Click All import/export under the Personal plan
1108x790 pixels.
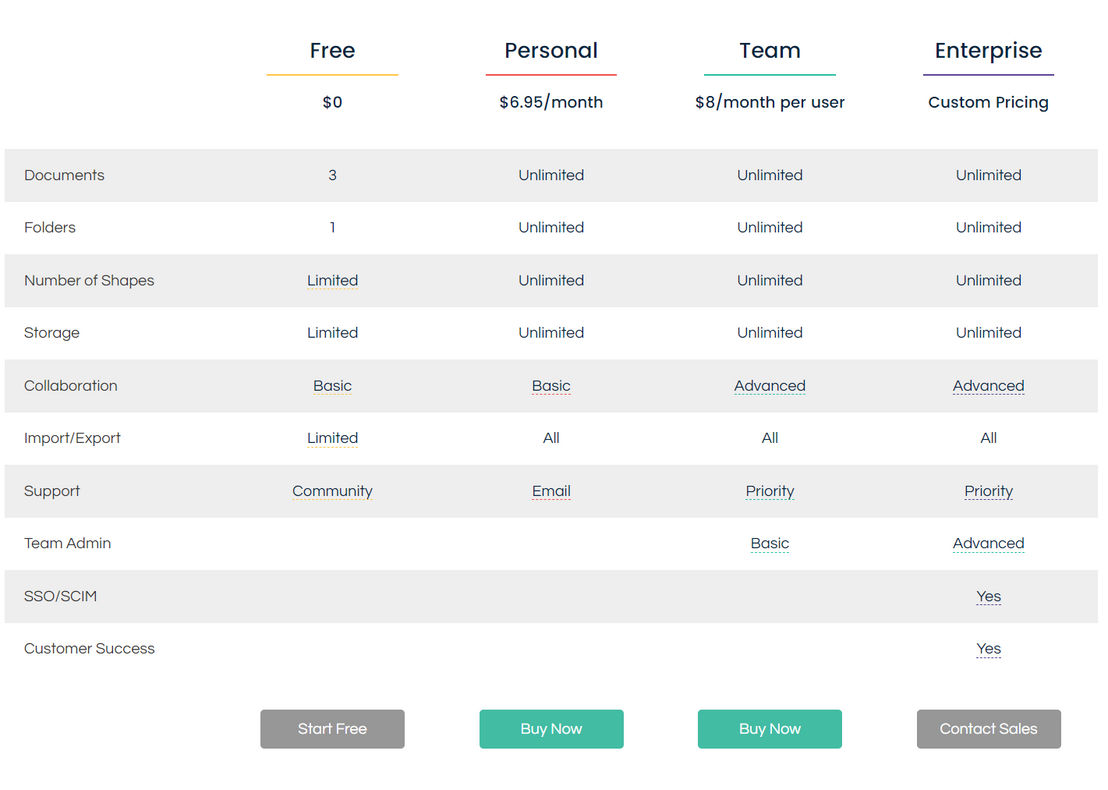551,438
